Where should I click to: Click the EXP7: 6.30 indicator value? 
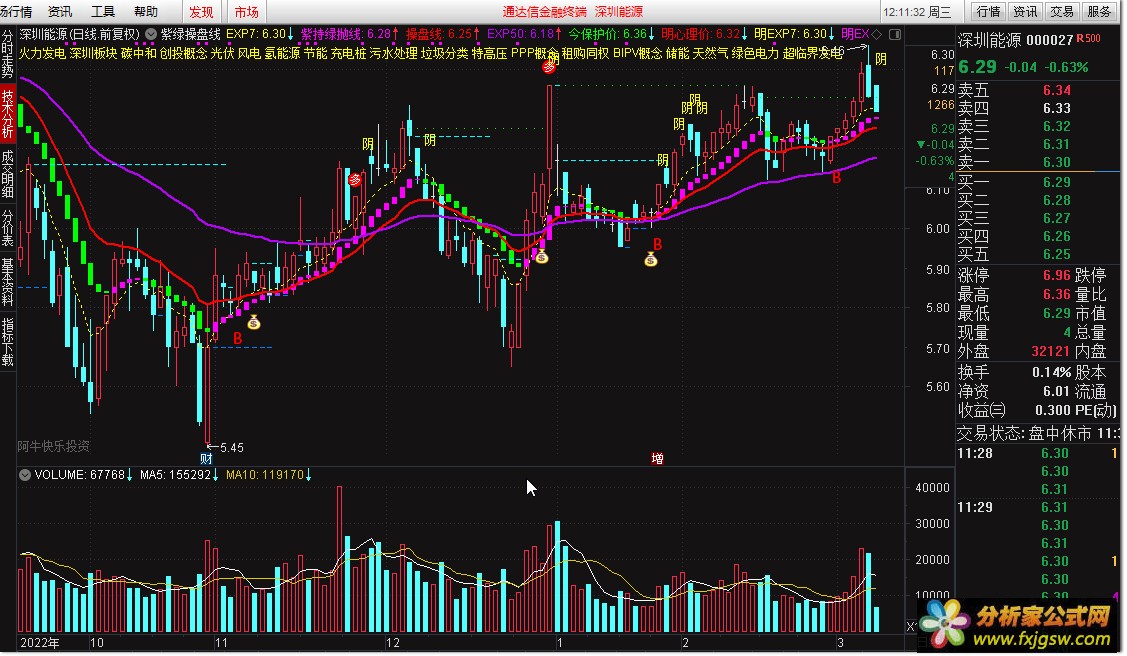pos(259,34)
